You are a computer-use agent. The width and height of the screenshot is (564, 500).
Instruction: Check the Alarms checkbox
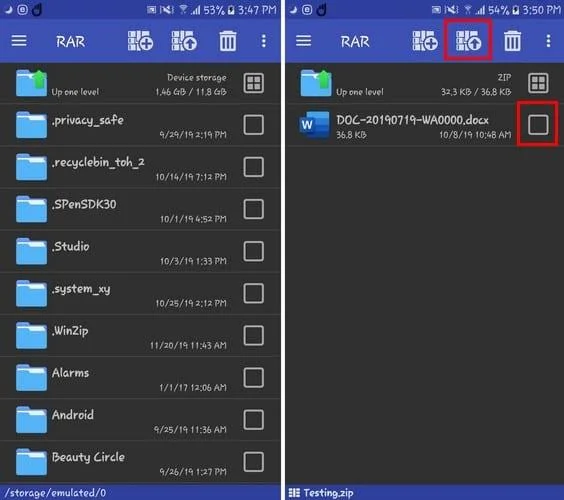pyautogui.click(x=254, y=377)
